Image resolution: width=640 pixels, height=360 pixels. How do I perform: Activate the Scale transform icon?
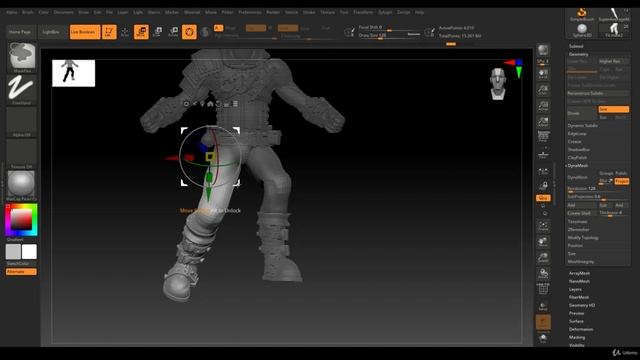coord(157,32)
